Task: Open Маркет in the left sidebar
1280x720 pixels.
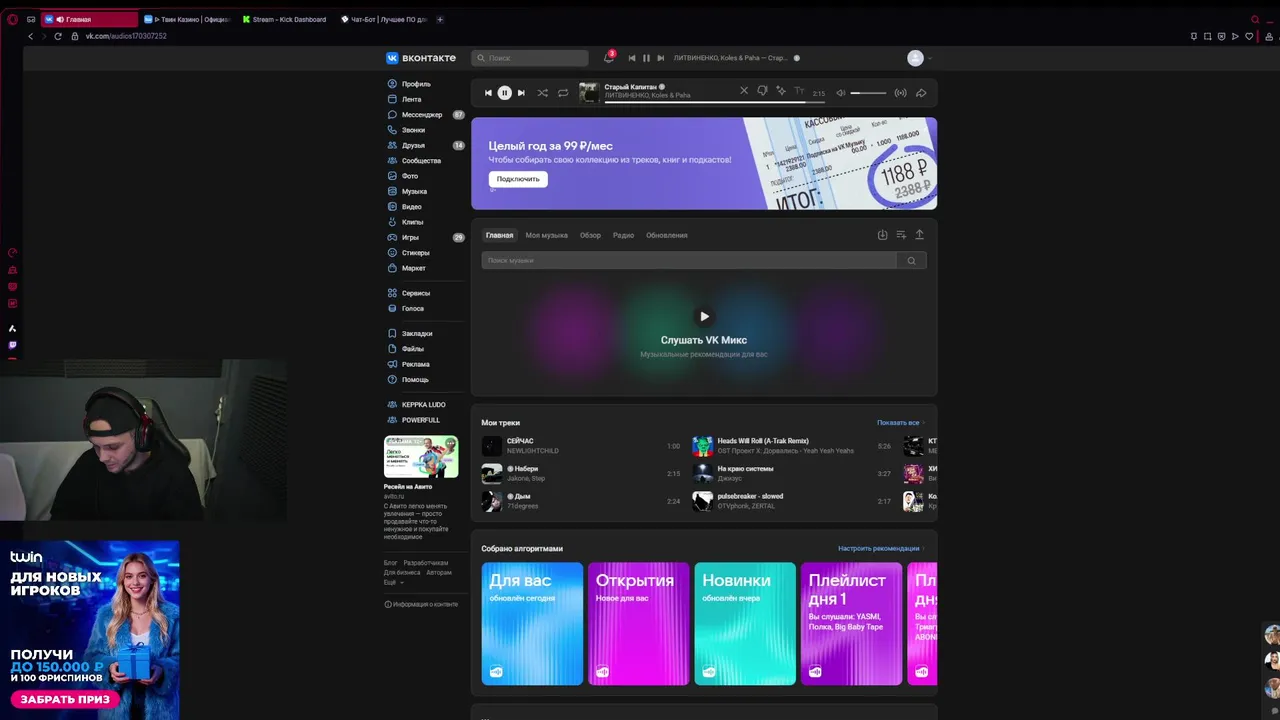Action: coord(413,268)
